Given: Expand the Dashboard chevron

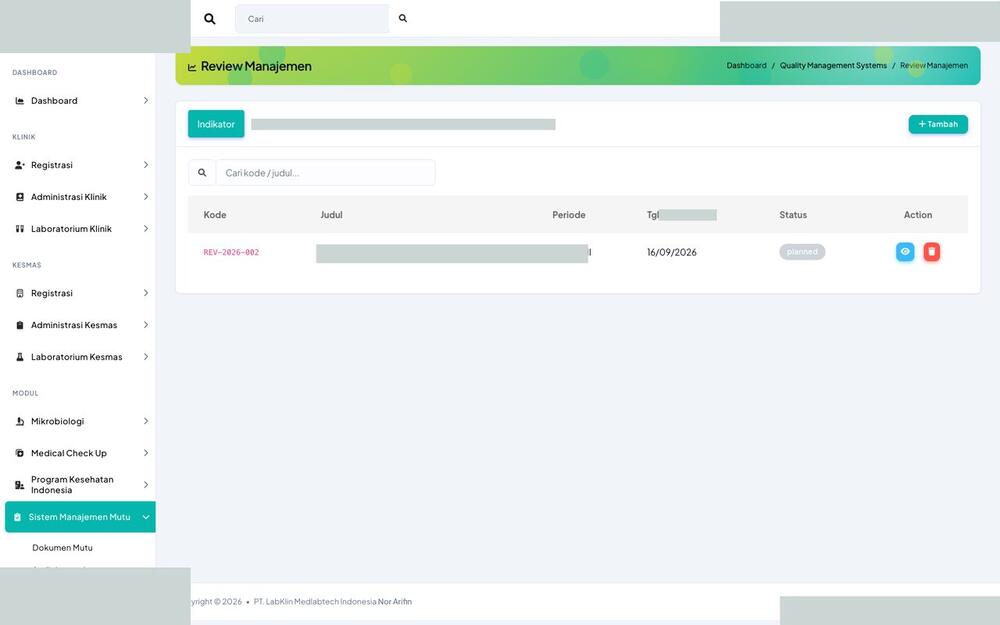Looking at the screenshot, I should tap(145, 101).
